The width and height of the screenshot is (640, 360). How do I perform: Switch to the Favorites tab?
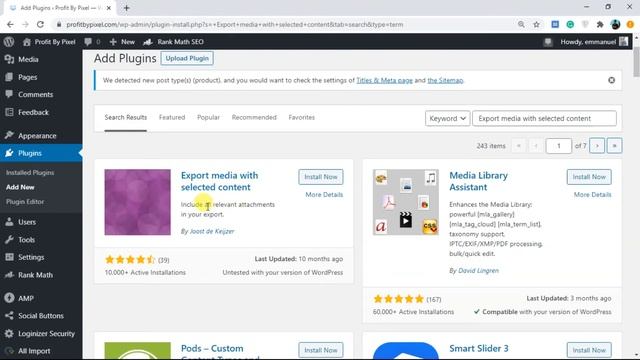pyautogui.click(x=301, y=118)
